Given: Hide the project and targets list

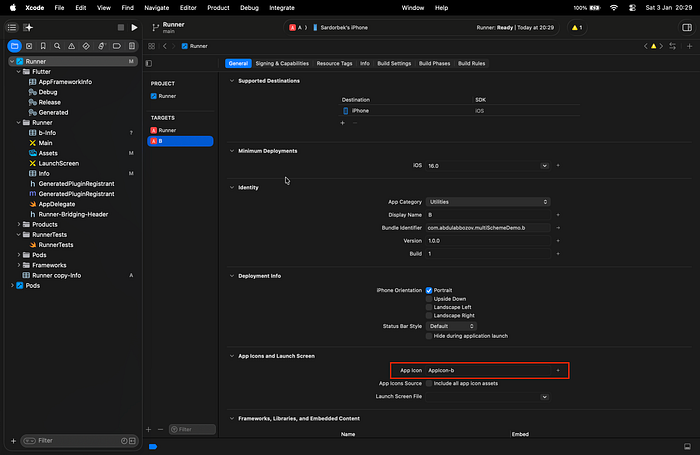Looking at the screenshot, I should click(x=149, y=63).
